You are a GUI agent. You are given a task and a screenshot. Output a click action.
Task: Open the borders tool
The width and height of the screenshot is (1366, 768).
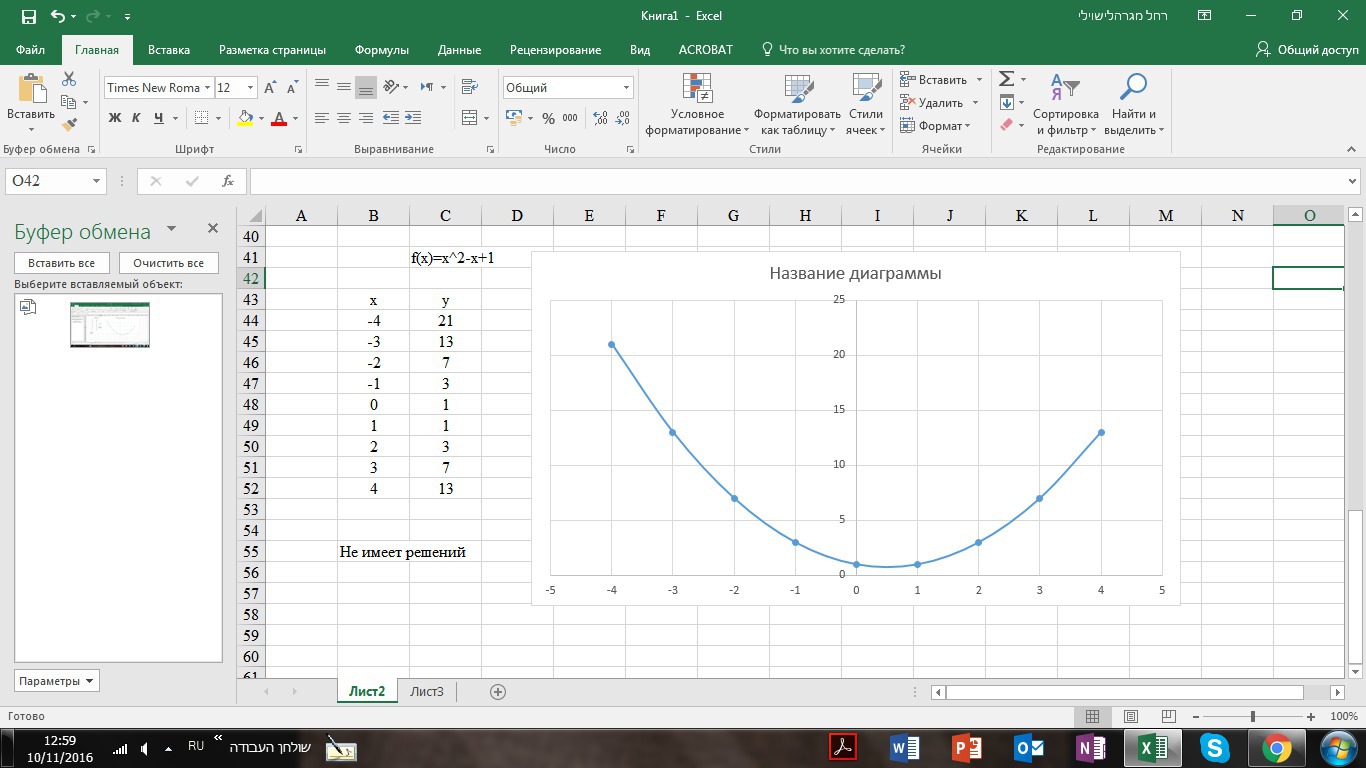click(x=201, y=118)
